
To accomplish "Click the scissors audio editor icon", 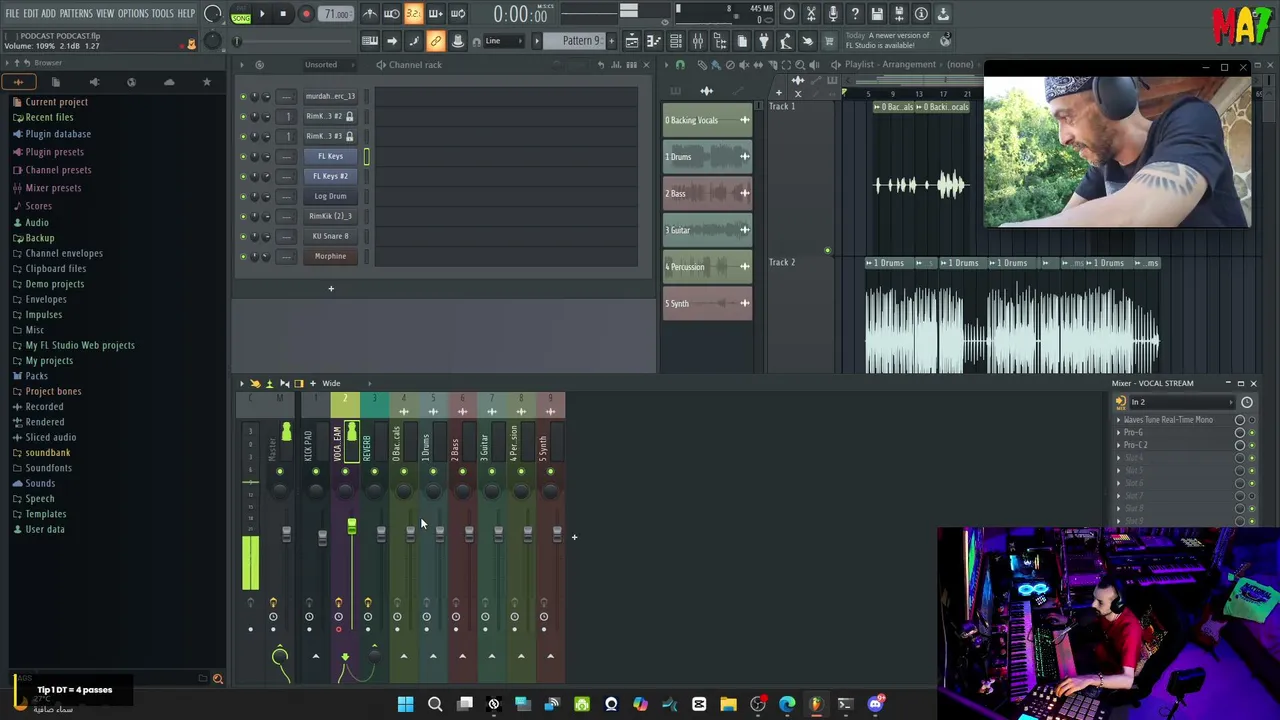I will click(x=811, y=14).
